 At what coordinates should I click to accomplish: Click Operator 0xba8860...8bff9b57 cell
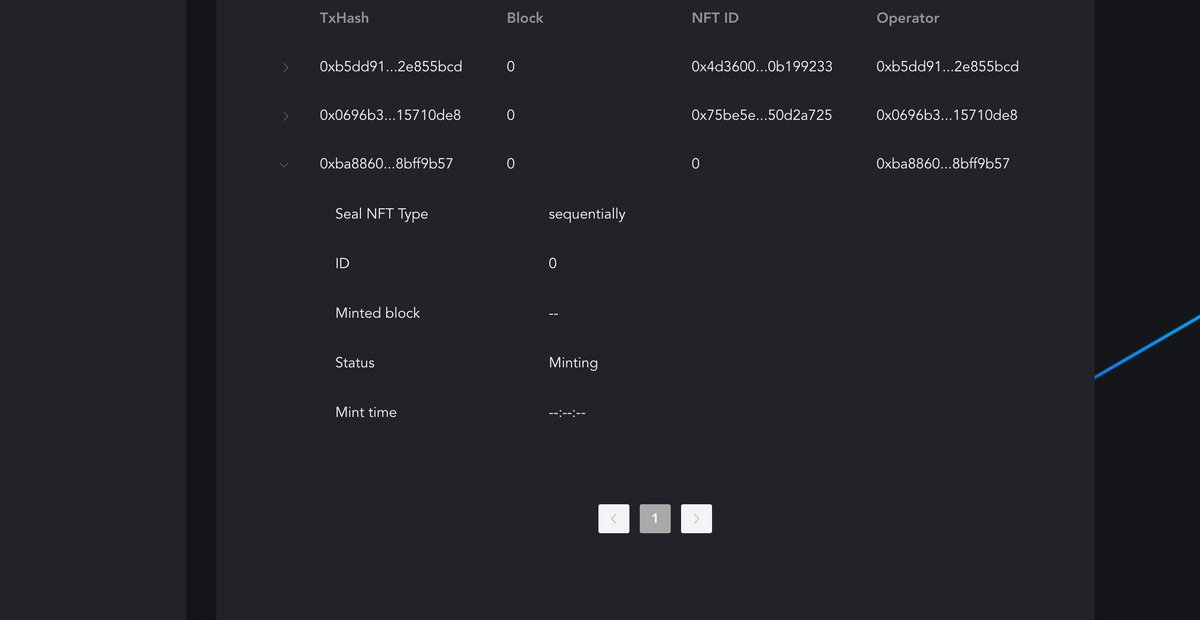(x=943, y=163)
